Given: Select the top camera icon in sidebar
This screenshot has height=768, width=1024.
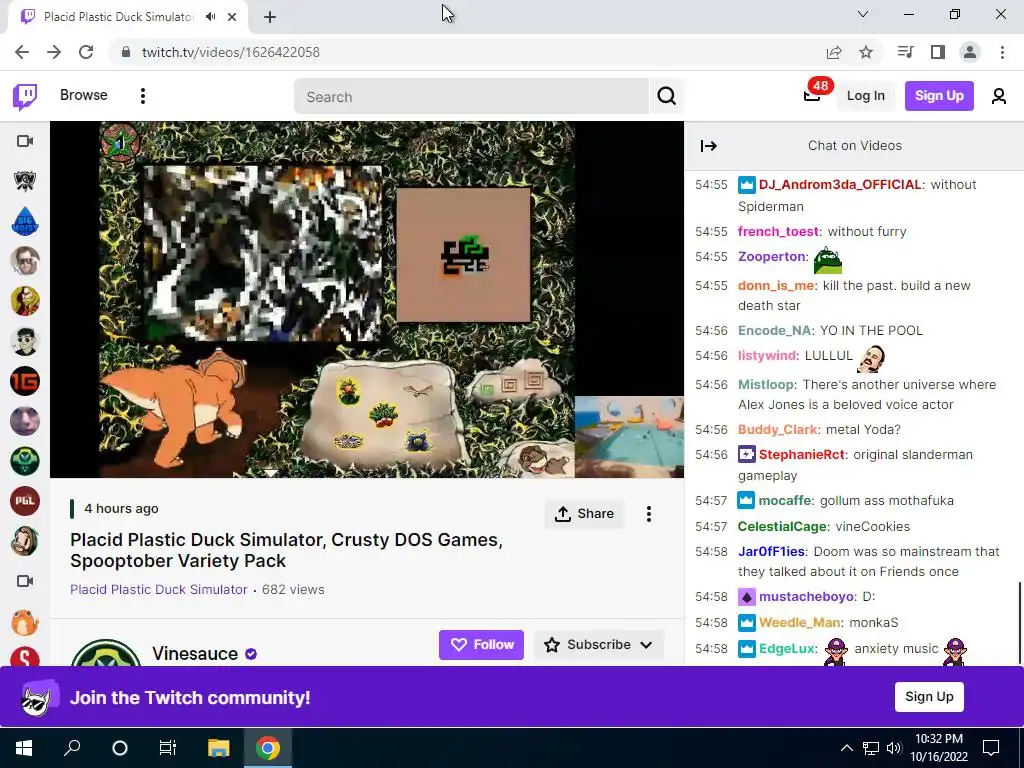Looking at the screenshot, I should point(25,141).
